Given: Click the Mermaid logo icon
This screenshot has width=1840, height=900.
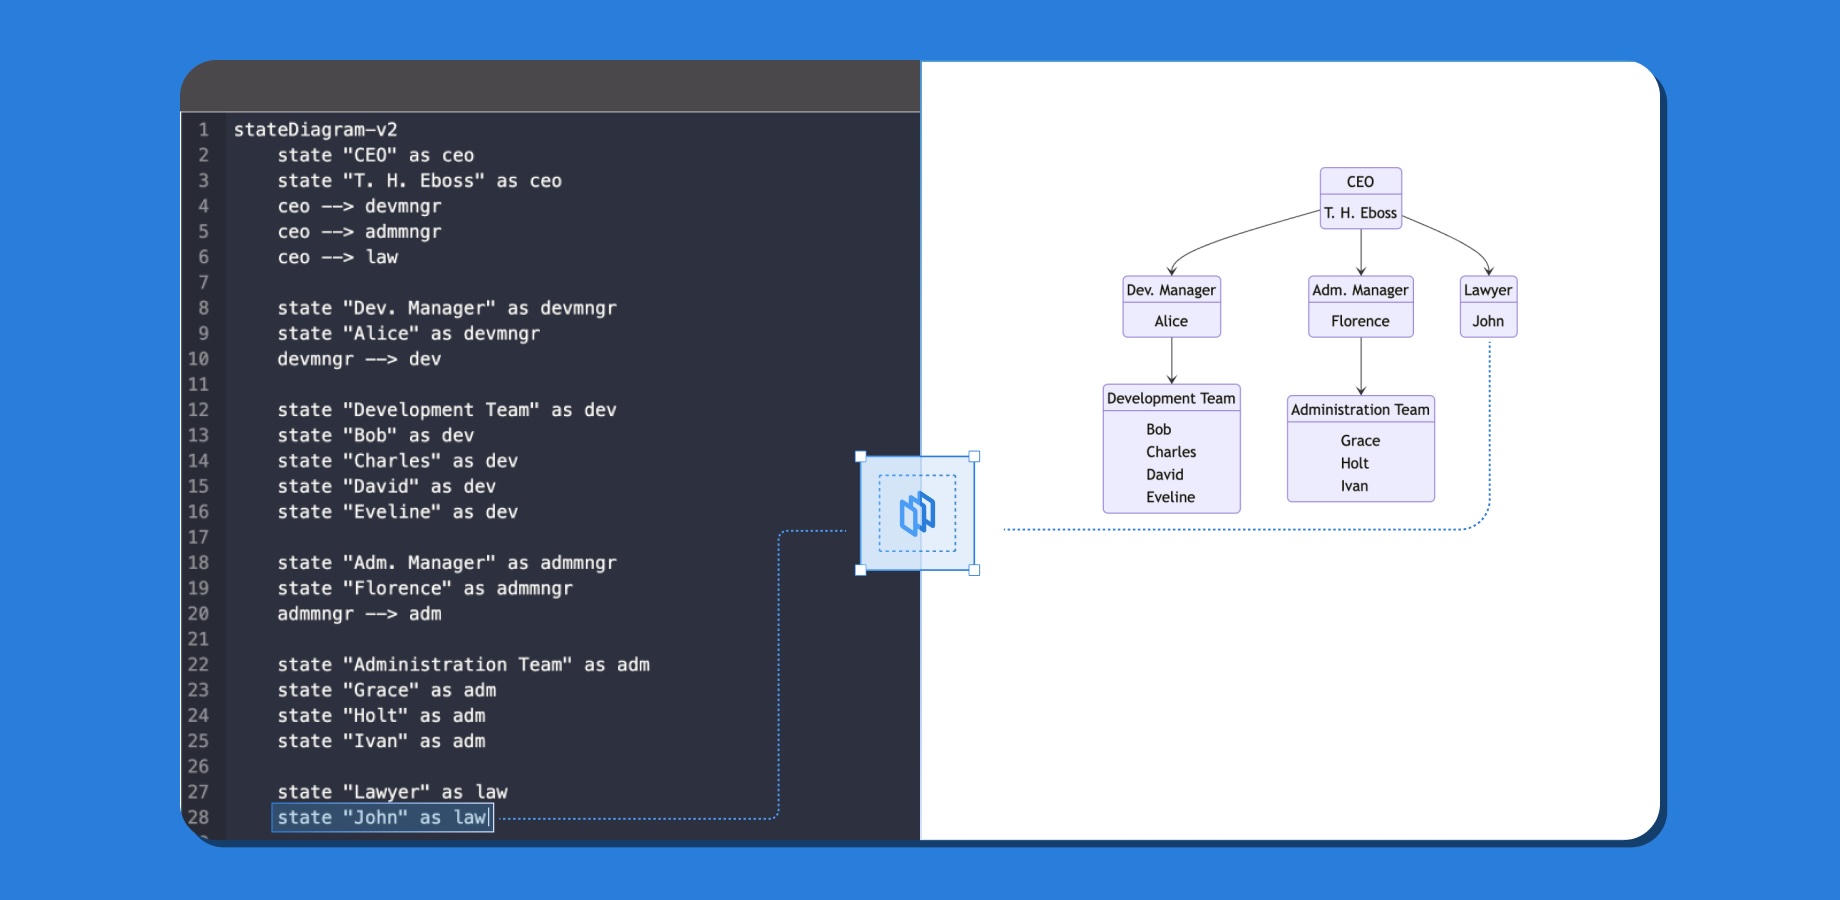Looking at the screenshot, I should point(919,512).
